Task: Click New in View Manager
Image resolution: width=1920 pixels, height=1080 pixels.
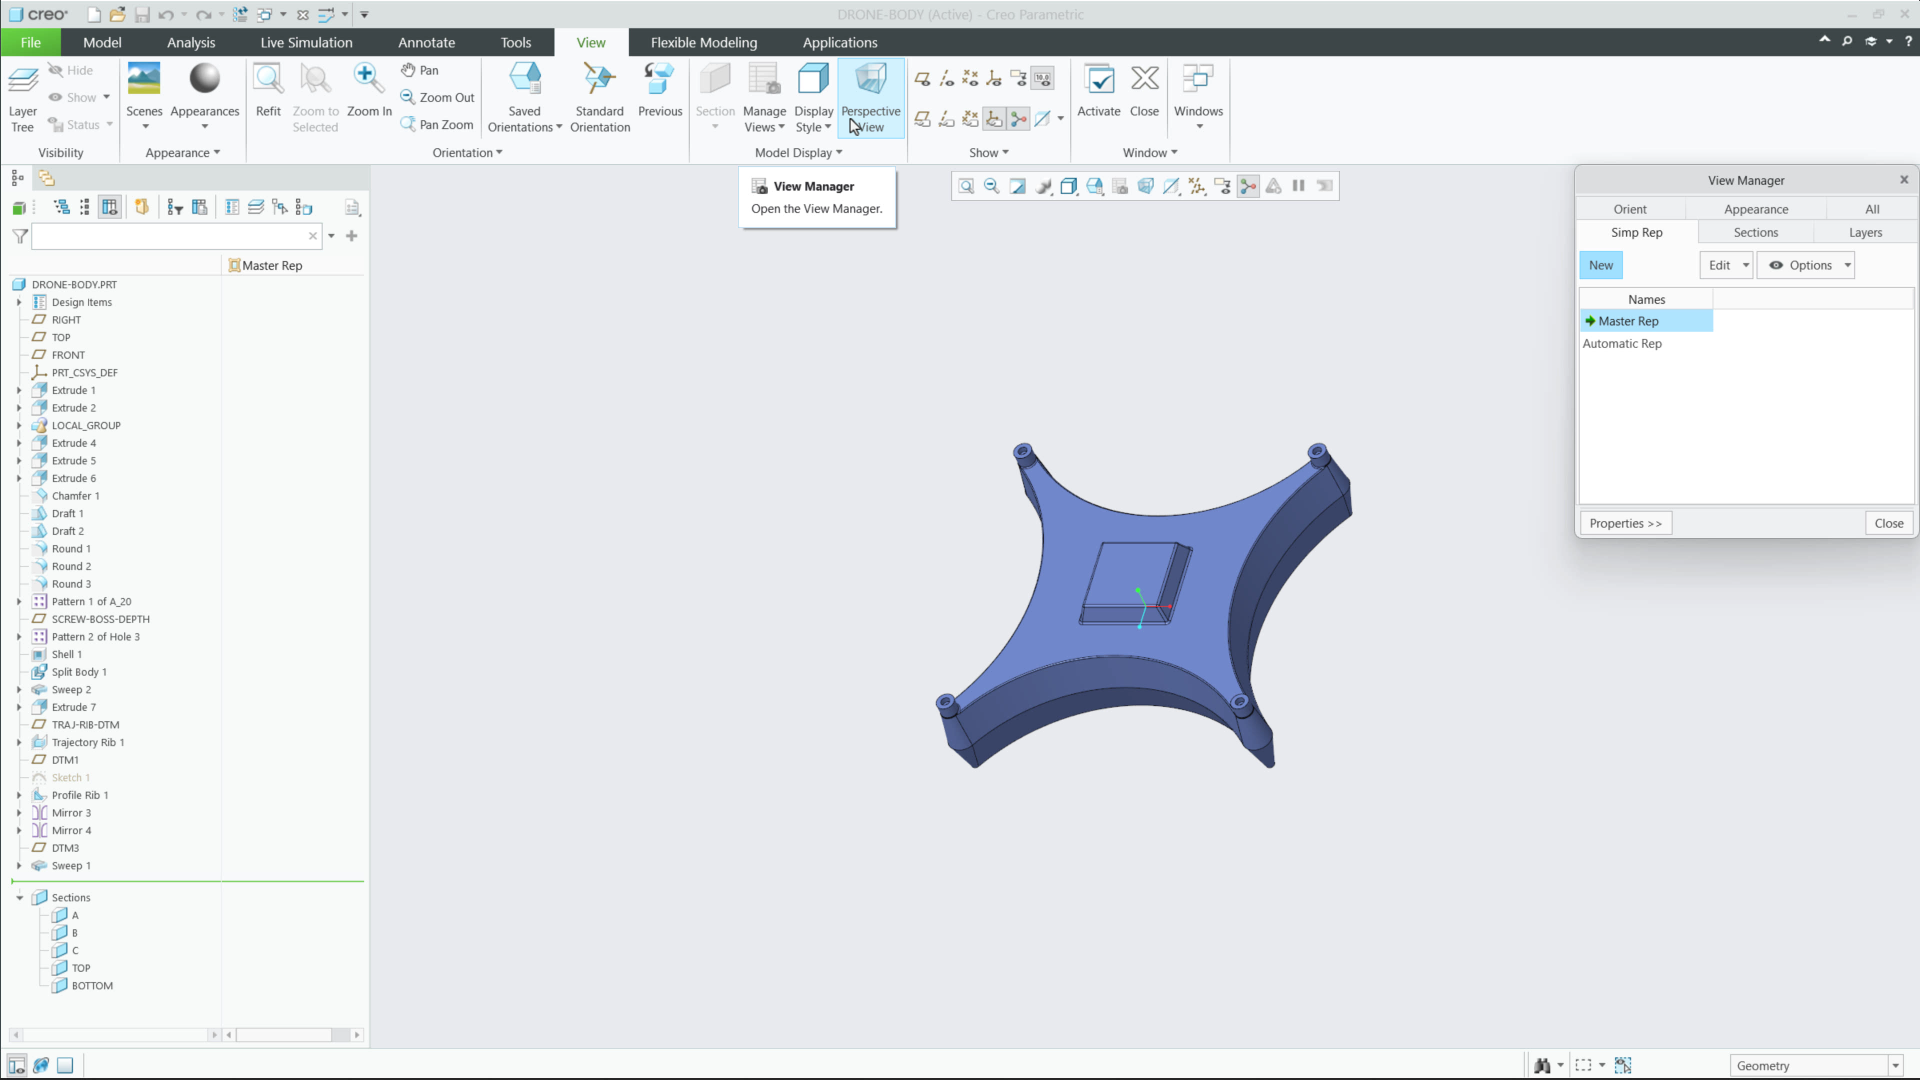Action: click(1601, 265)
